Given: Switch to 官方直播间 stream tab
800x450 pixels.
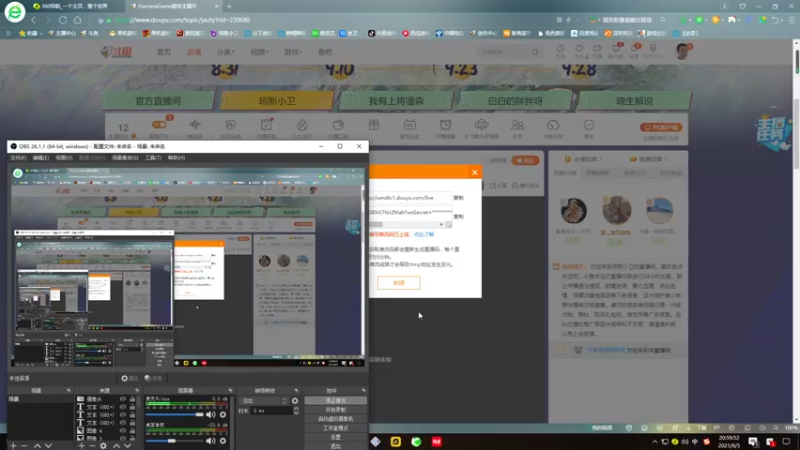Looking at the screenshot, I should (158, 101).
